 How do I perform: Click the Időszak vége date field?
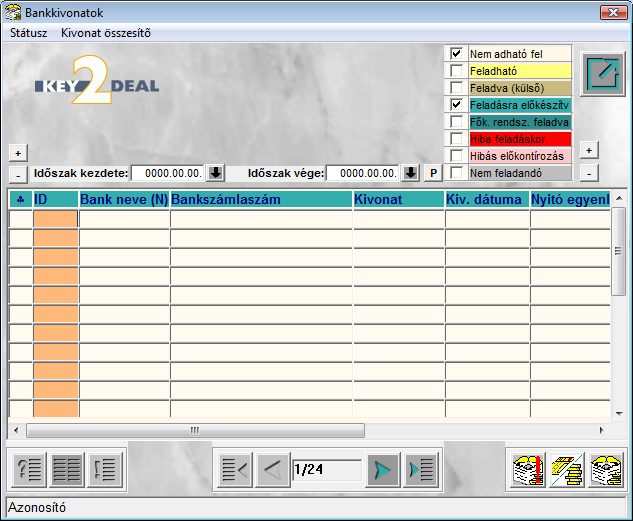(363, 173)
